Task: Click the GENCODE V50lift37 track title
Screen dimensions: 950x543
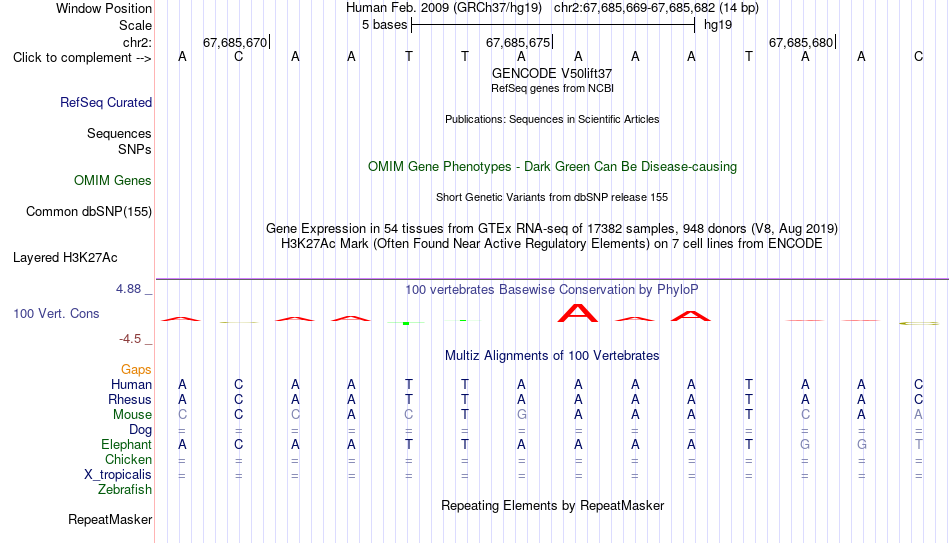Action: click(x=552, y=73)
